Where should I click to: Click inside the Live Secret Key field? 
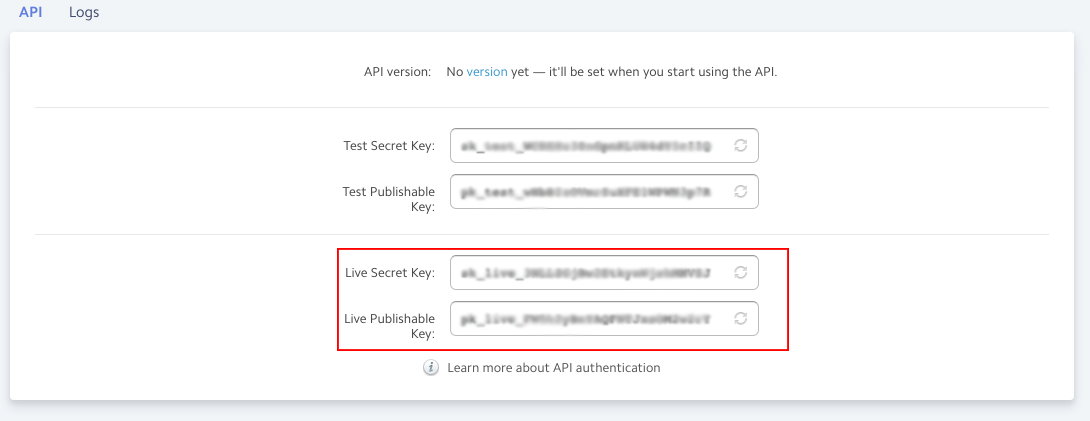(586, 272)
